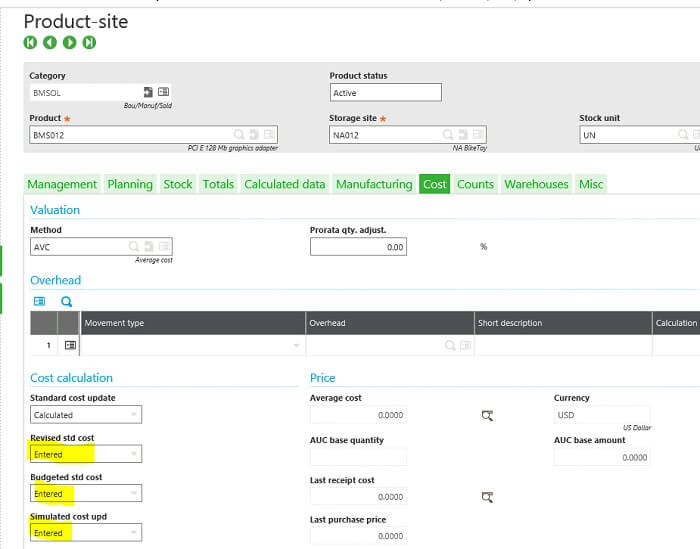Image resolution: width=700 pixels, height=549 pixels.
Task: Switch to the Warehouses tab
Action: [x=536, y=184]
